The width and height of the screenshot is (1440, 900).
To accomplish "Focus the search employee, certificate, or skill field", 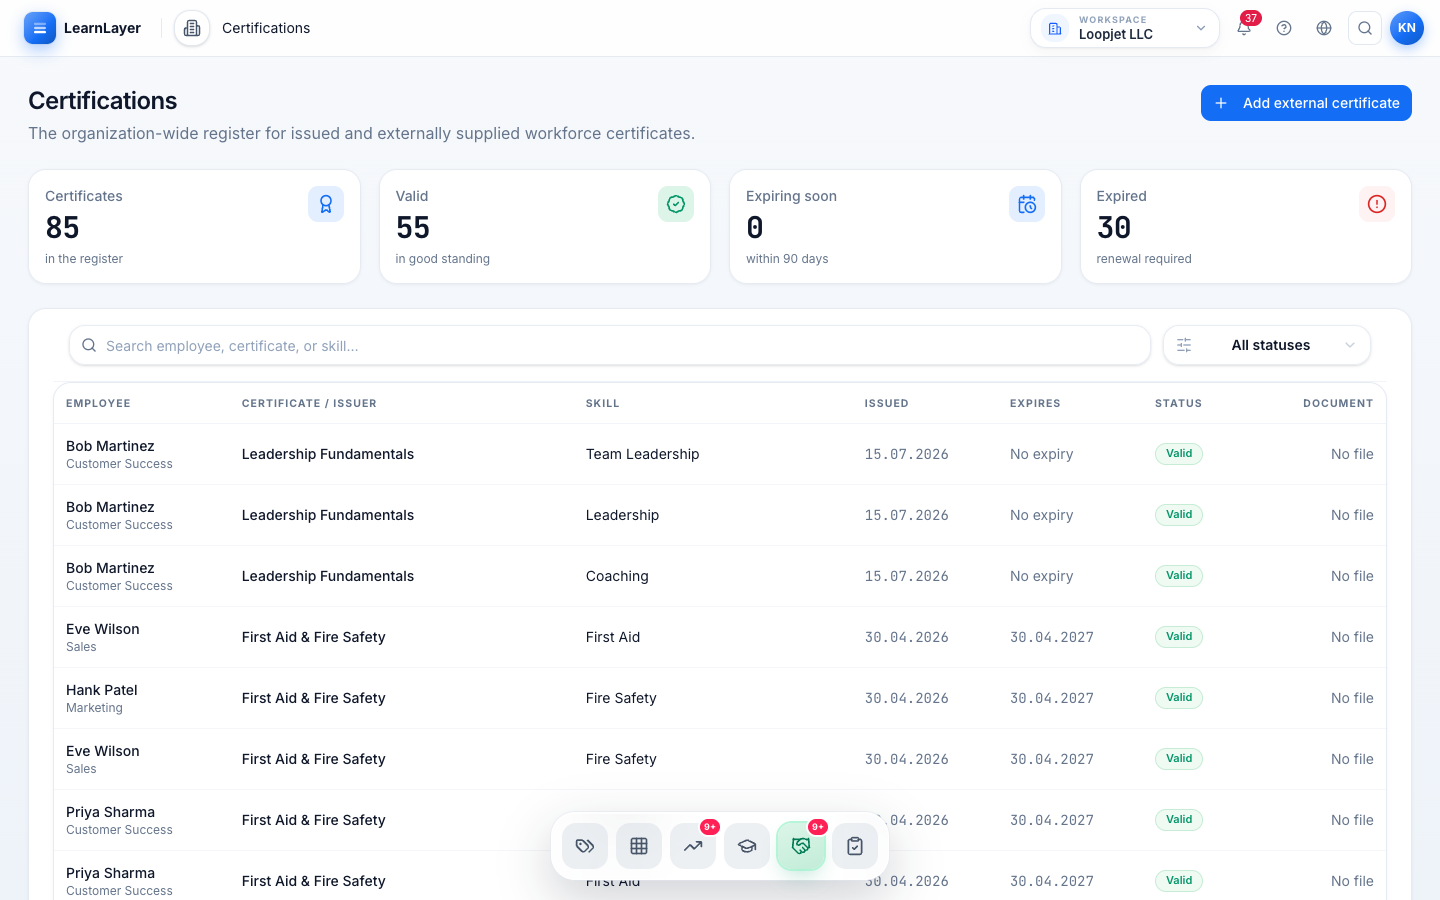I will (610, 345).
